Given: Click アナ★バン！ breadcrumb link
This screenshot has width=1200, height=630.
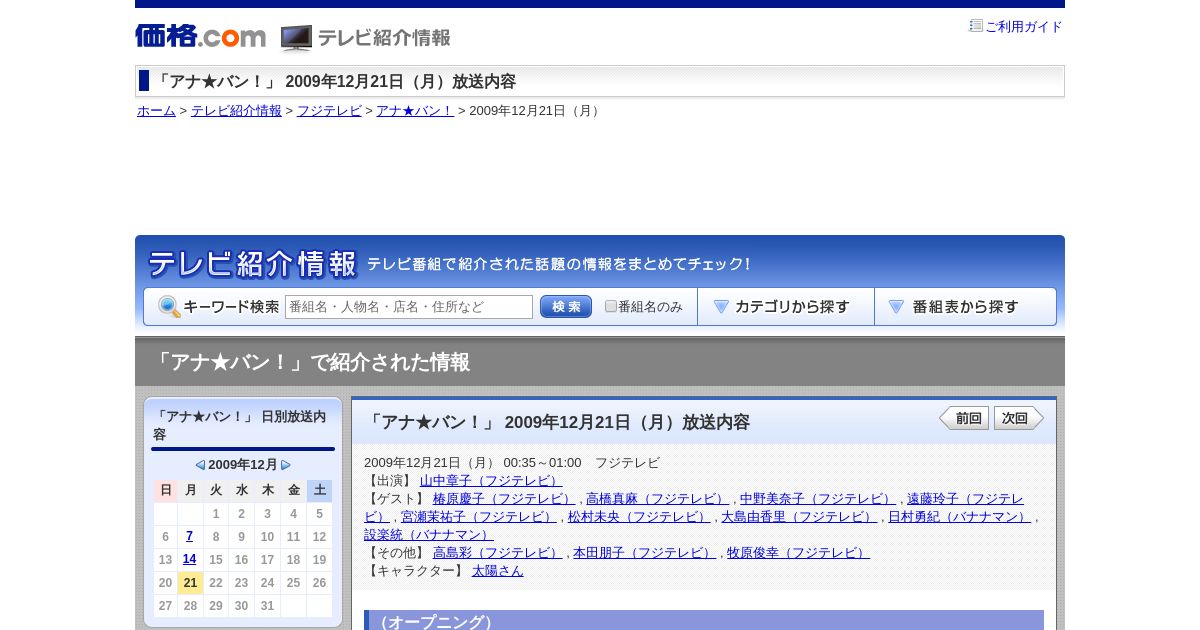Looking at the screenshot, I should click(415, 111).
